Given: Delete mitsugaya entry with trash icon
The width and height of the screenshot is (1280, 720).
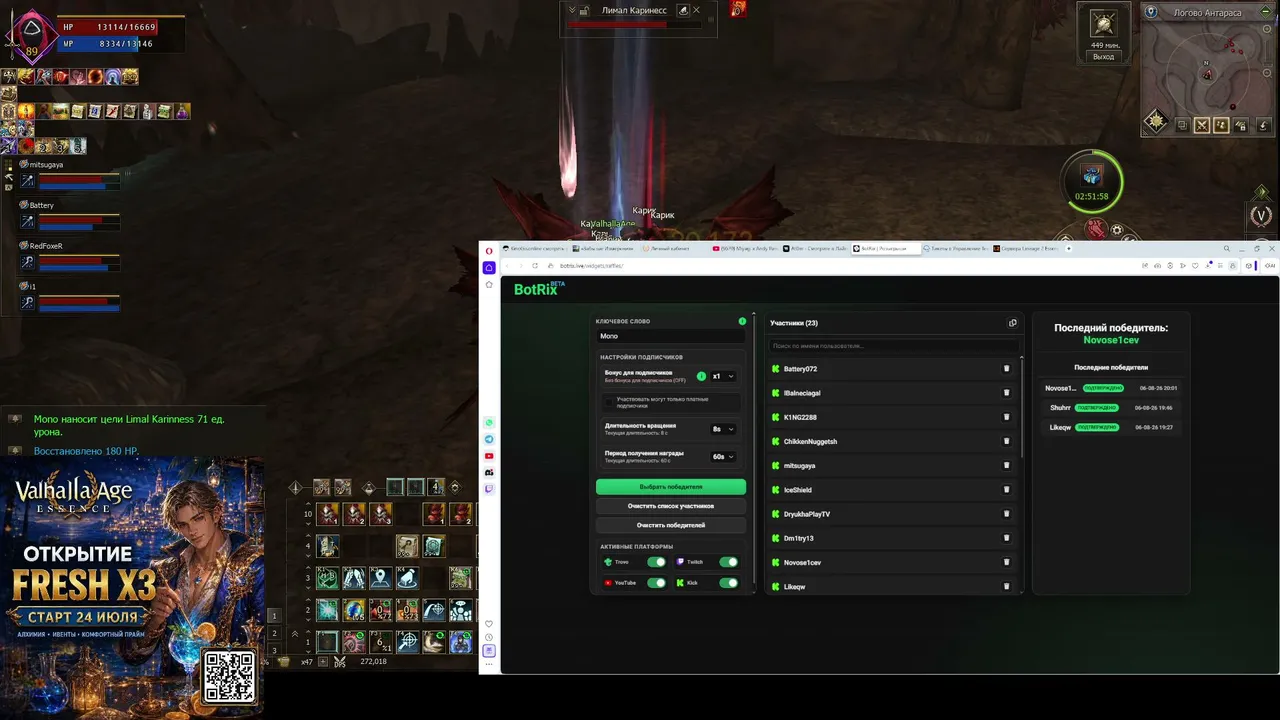Looking at the screenshot, I should pos(1006,466).
